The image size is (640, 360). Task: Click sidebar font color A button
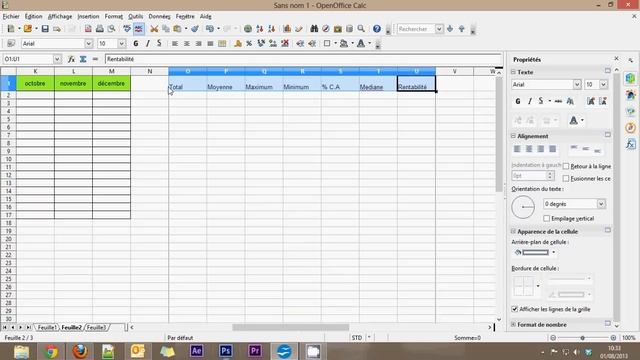tap(573, 120)
